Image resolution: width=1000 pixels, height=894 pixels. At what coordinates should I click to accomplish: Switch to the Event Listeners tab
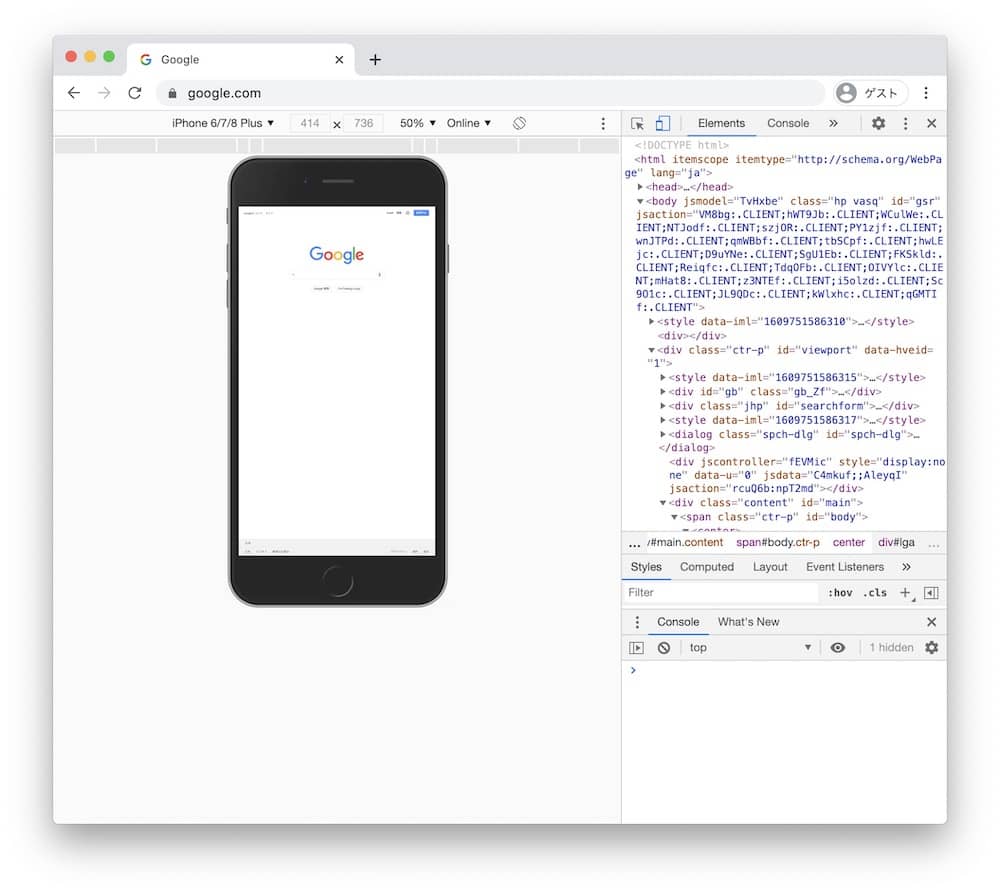coord(844,567)
